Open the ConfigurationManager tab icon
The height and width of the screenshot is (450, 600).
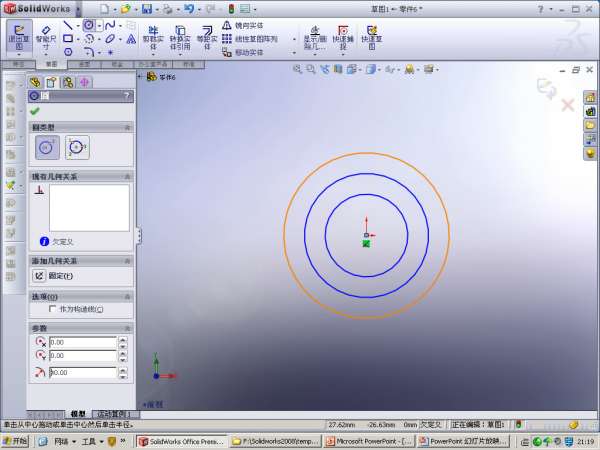tap(68, 82)
